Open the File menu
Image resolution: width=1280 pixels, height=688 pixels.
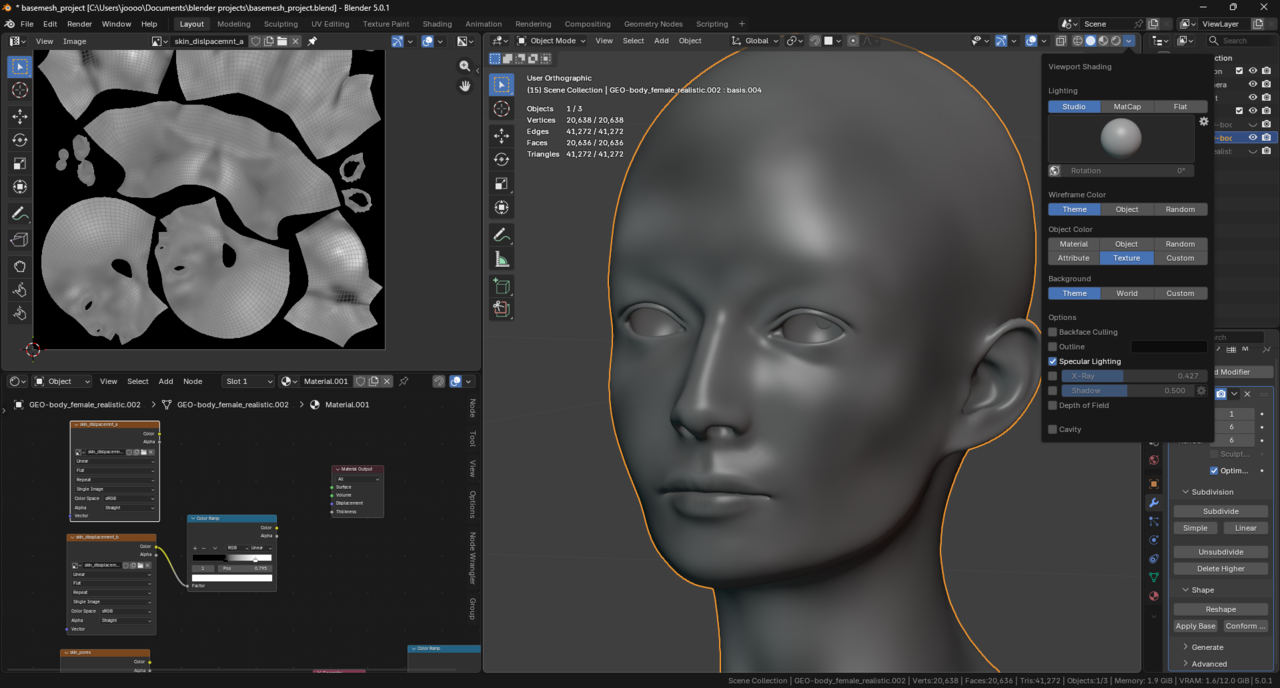pyautogui.click(x=27, y=24)
